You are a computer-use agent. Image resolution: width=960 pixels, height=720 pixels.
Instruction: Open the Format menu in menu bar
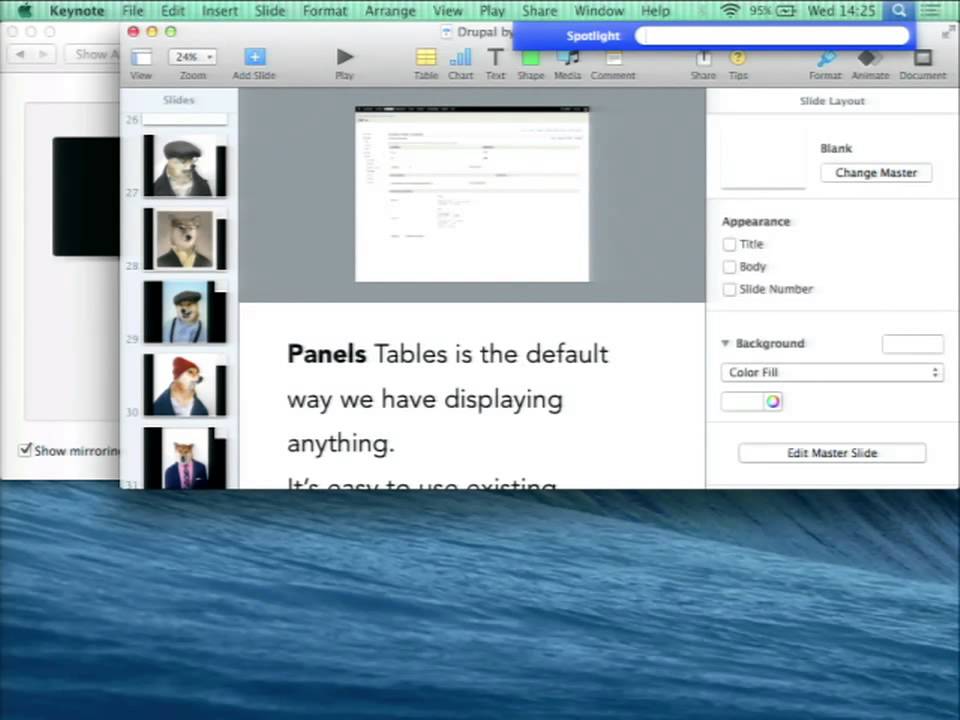(x=324, y=10)
